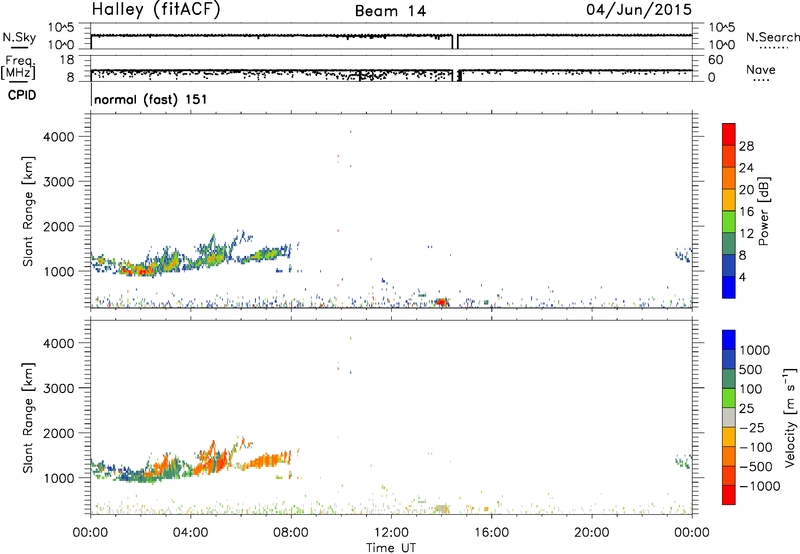
Task: Click the '3000' tick of the power panel
Action: [x=58, y=182]
